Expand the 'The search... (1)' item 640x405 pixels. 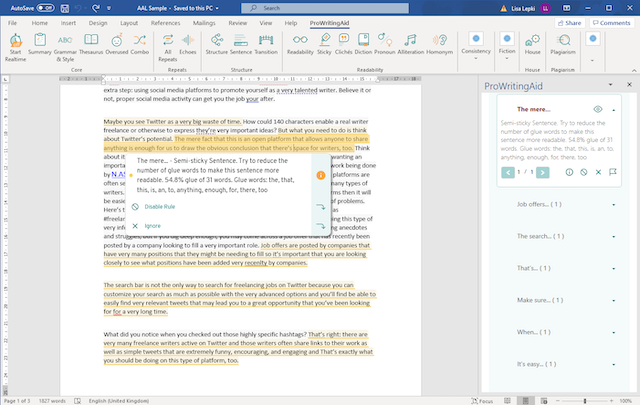point(613,236)
